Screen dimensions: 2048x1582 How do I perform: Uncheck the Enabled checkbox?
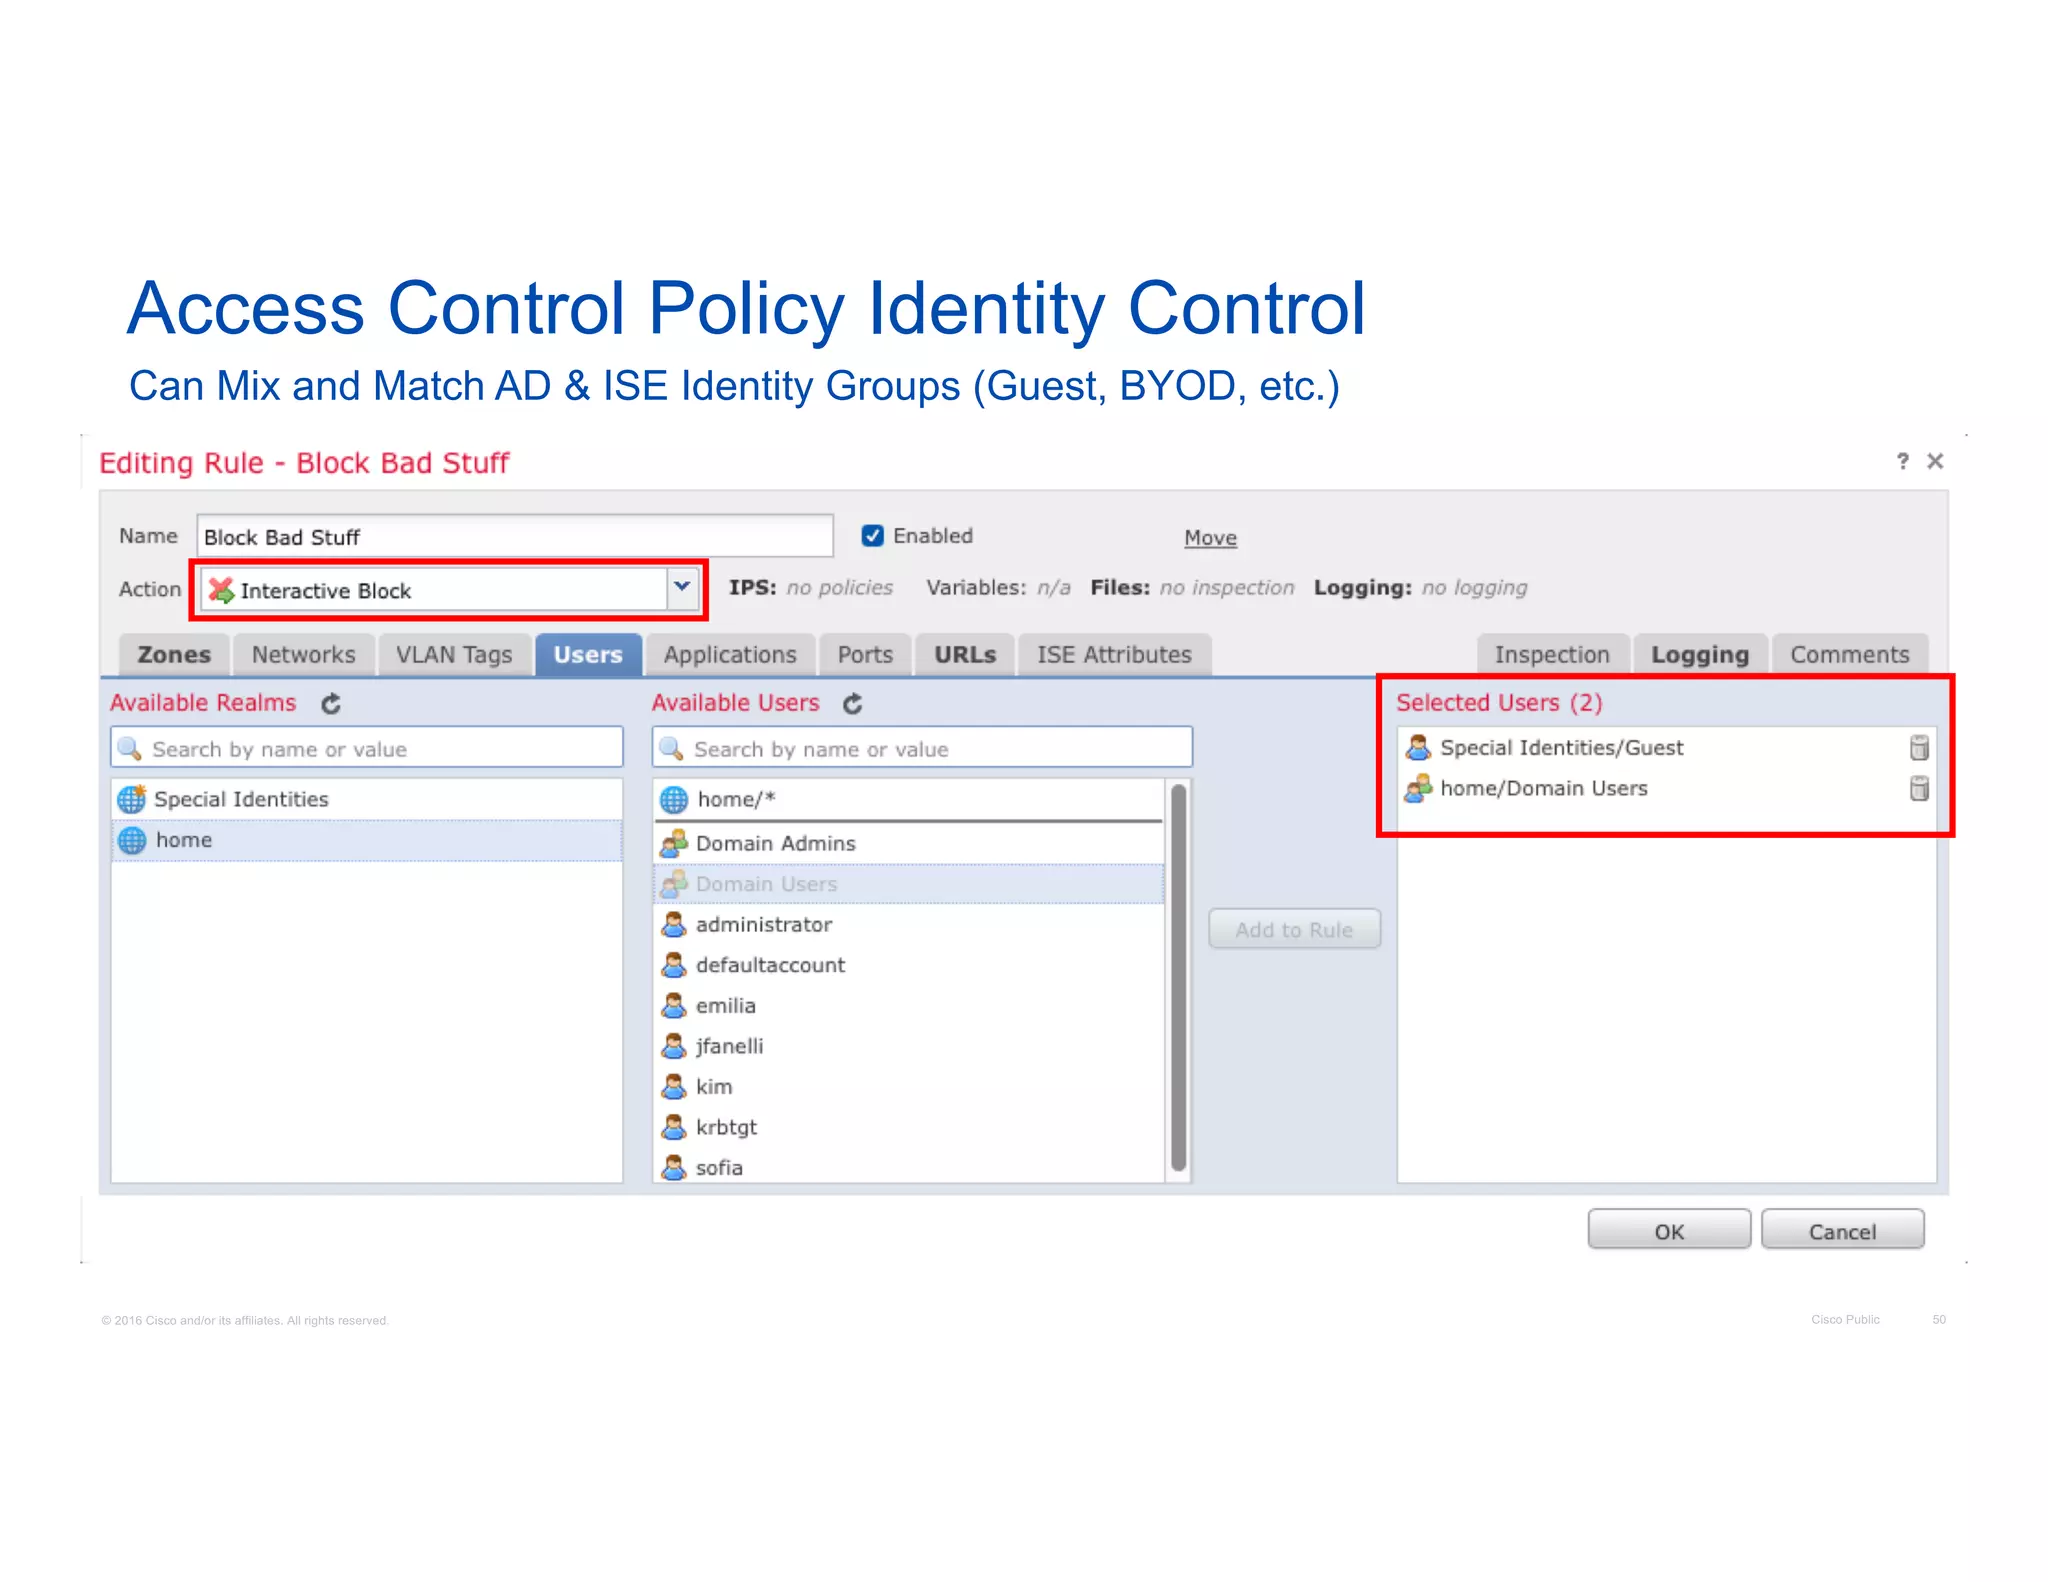[872, 536]
